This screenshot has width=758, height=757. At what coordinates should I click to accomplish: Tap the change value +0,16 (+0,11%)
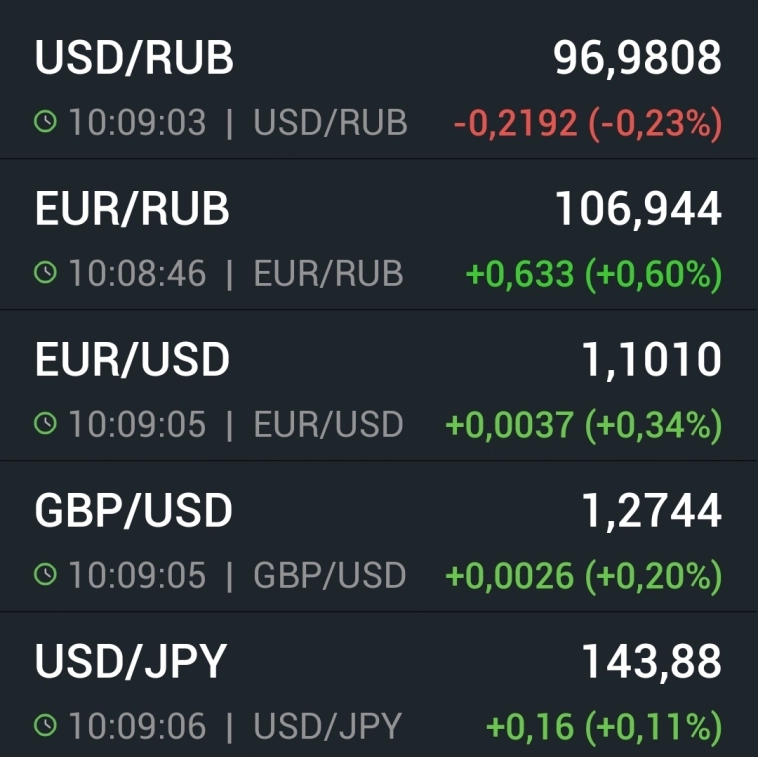click(603, 727)
